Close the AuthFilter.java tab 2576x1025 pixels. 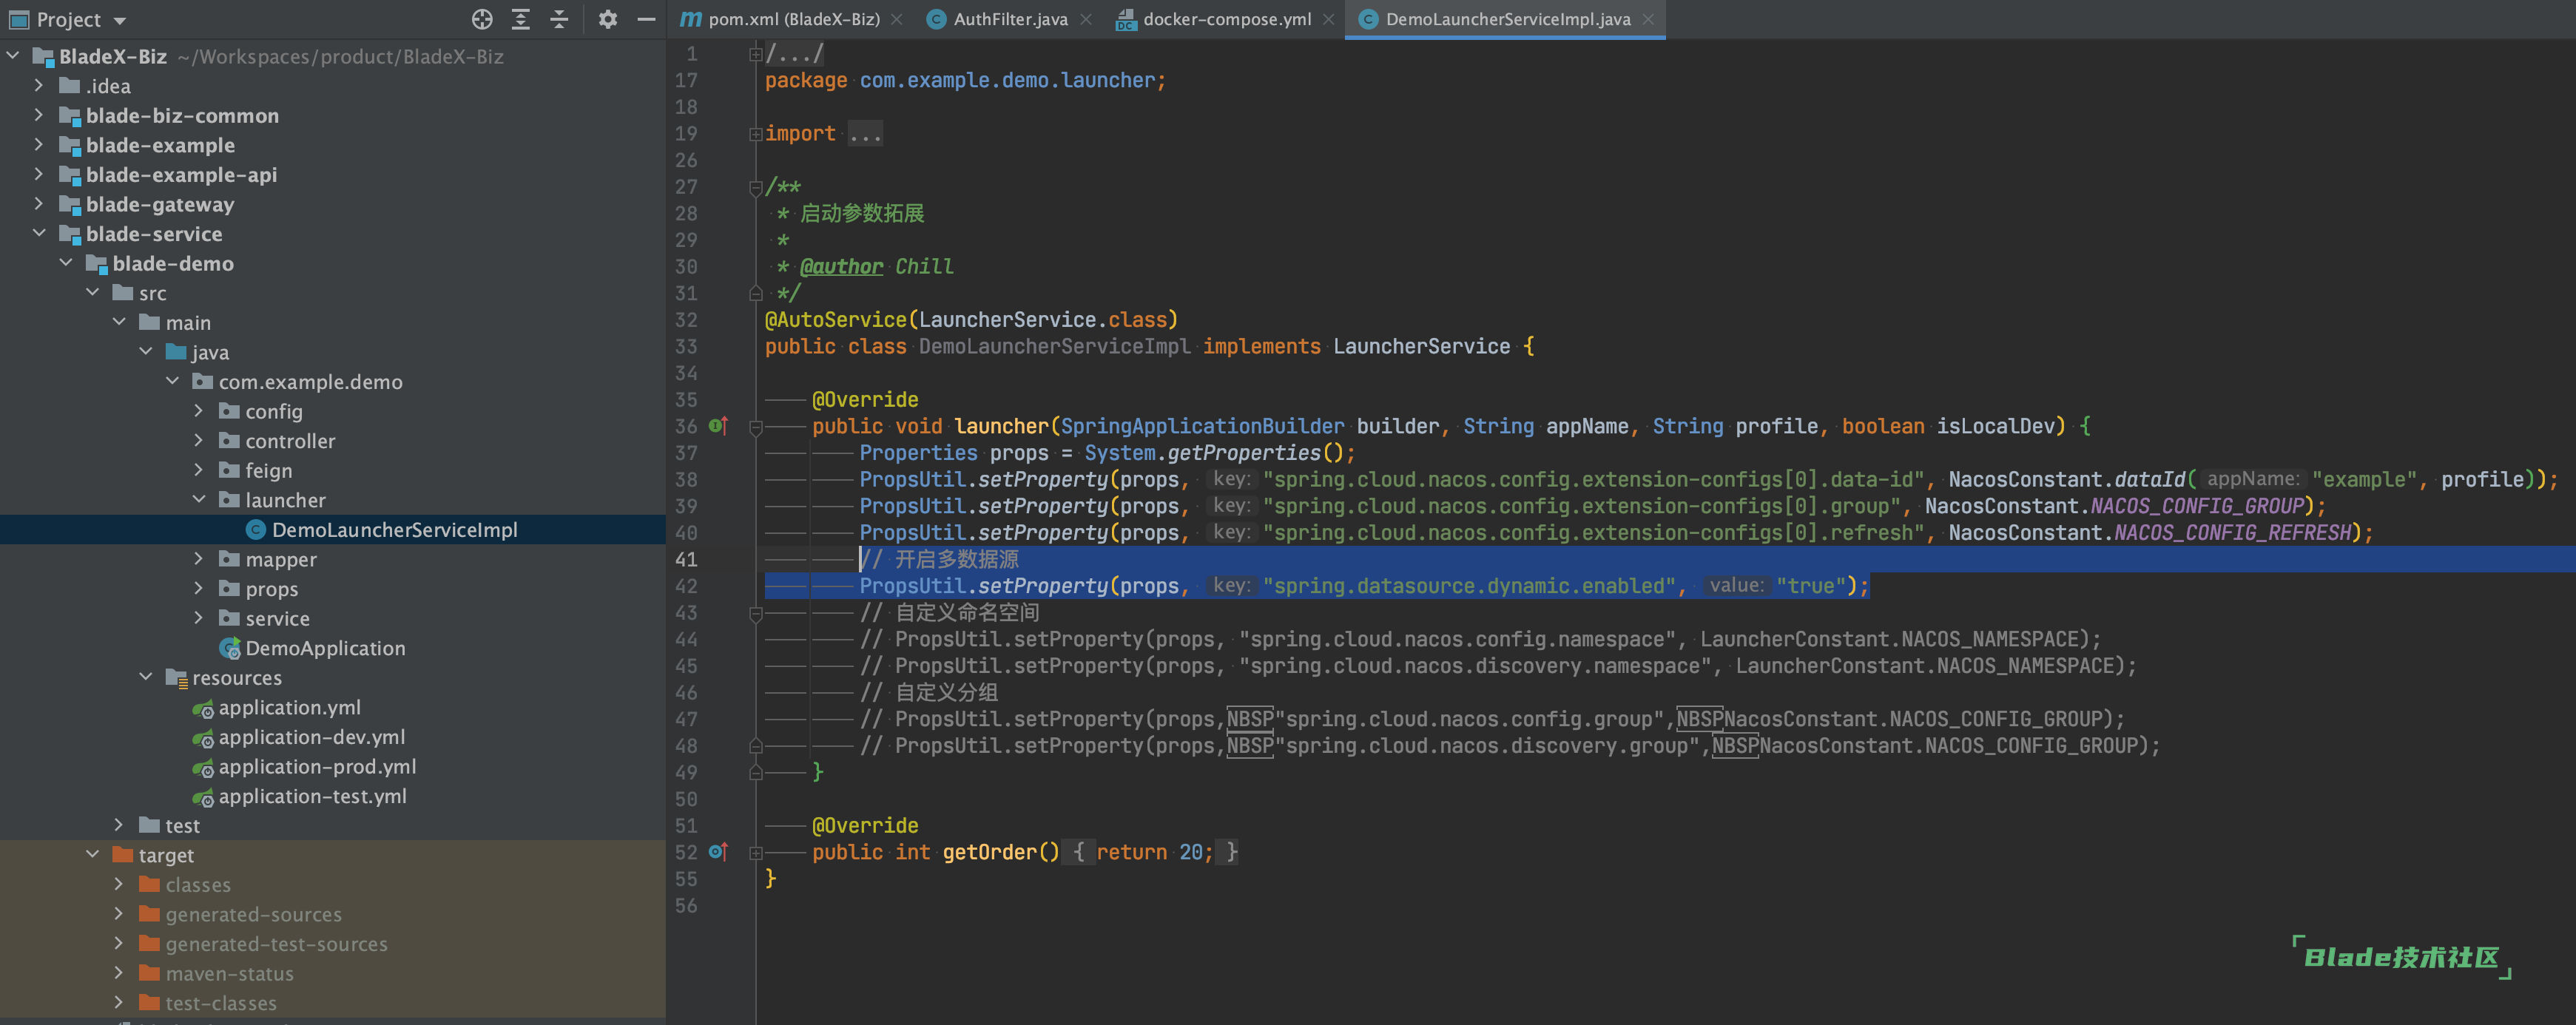pos(1085,19)
